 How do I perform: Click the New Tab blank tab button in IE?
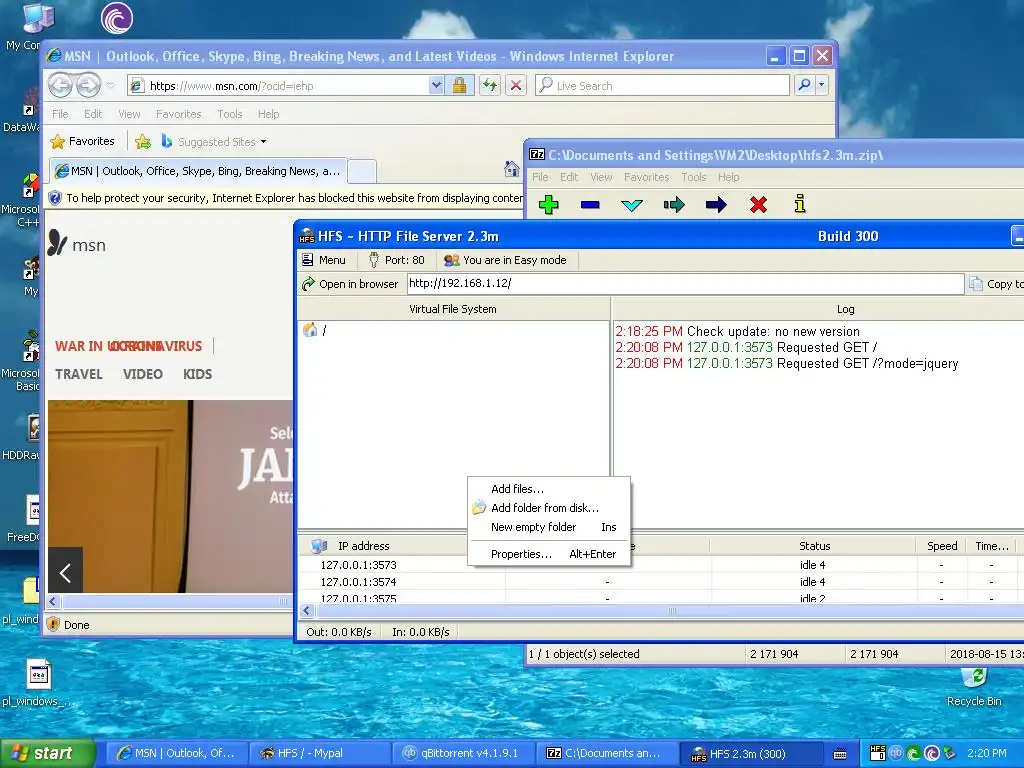point(362,172)
